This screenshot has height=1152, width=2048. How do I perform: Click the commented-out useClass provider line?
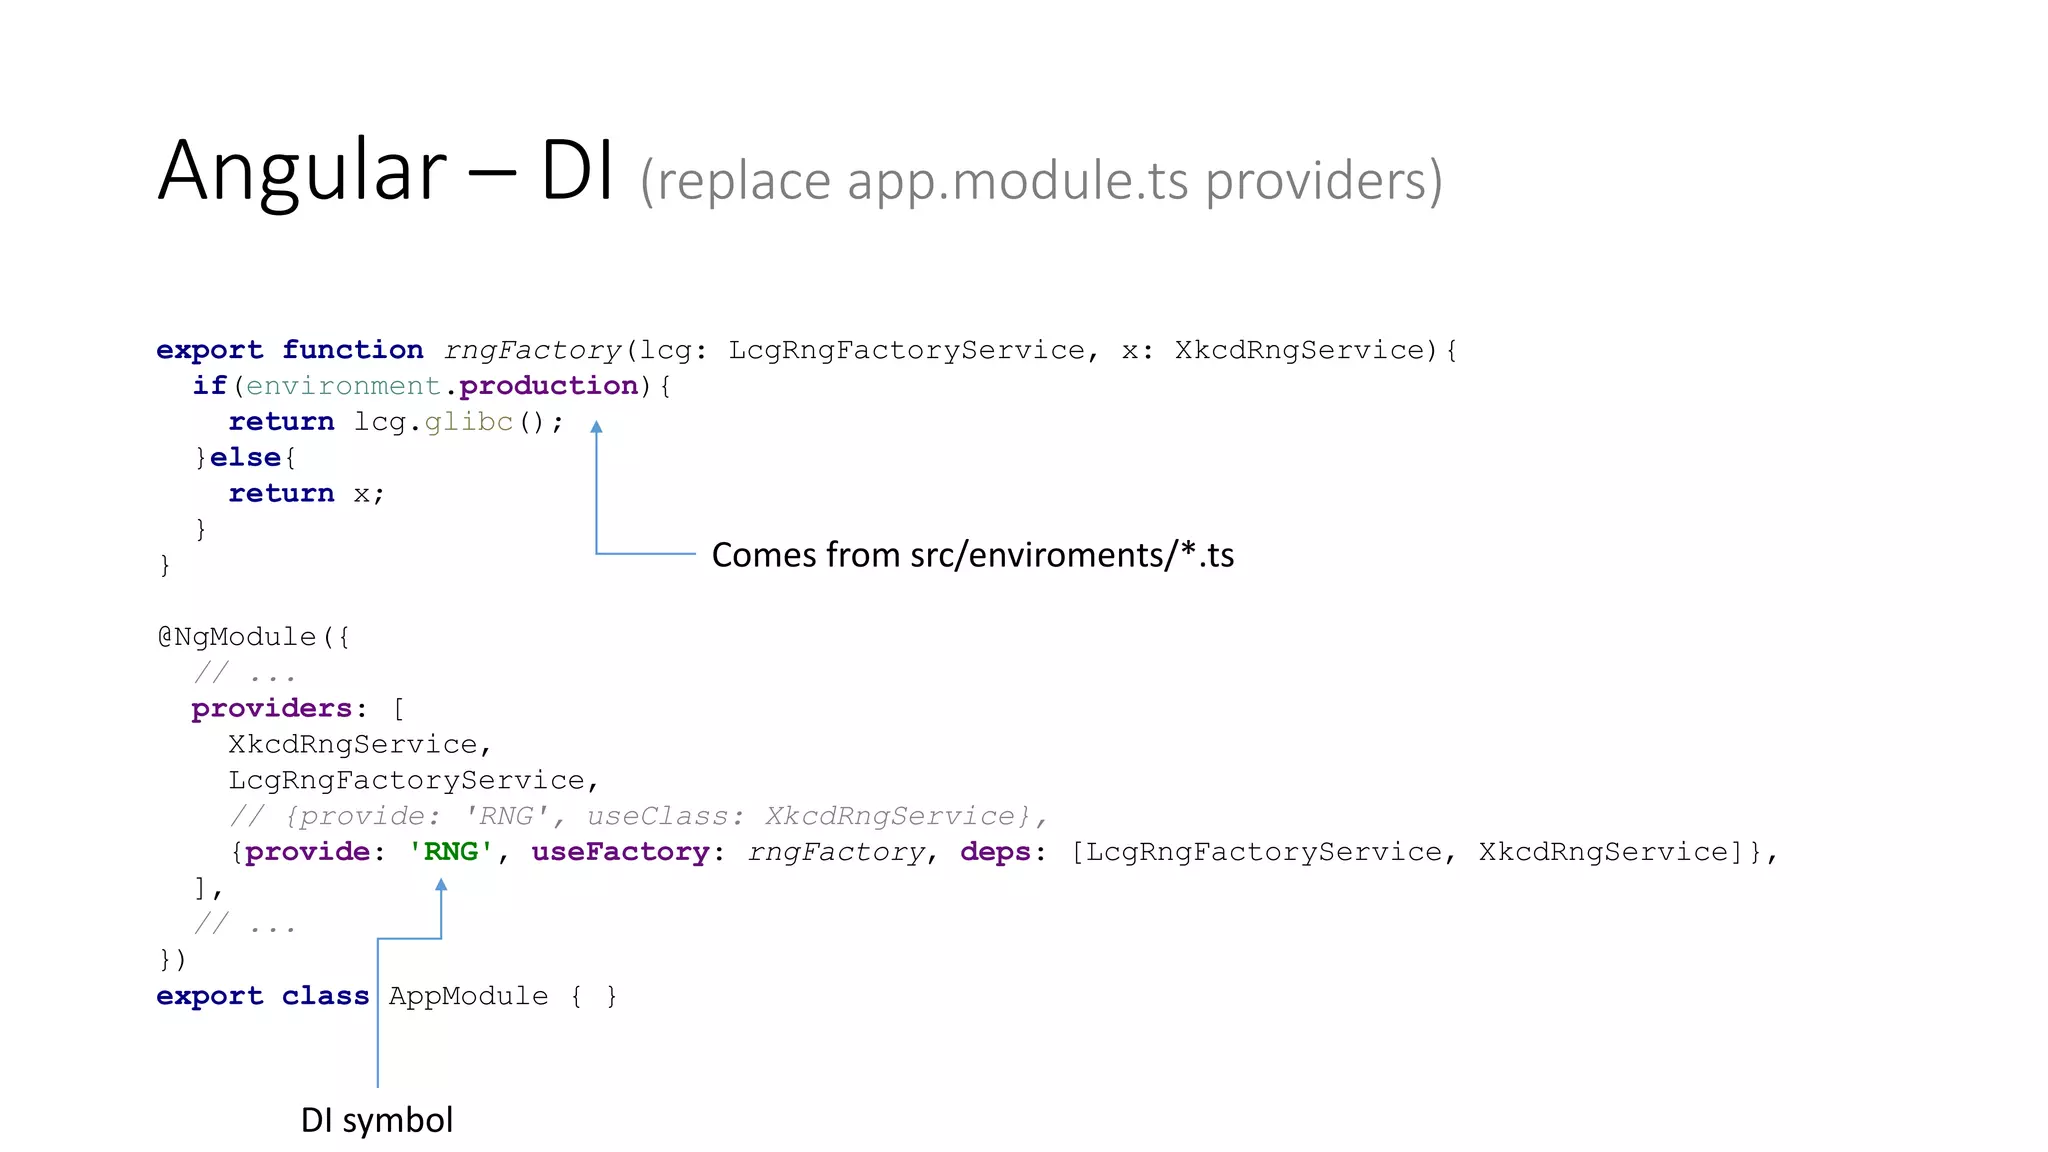coord(638,817)
